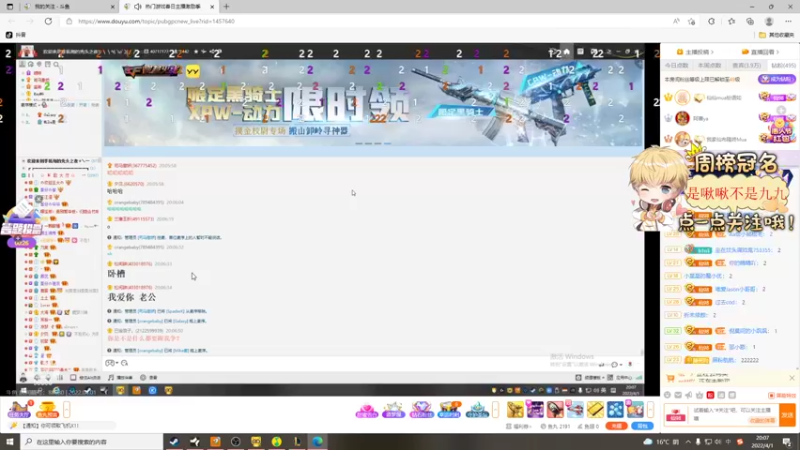Image resolution: width=800 pixels, height=450 pixels.
Task: Open the Edge settings ellipsis menu
Action: 788,21
